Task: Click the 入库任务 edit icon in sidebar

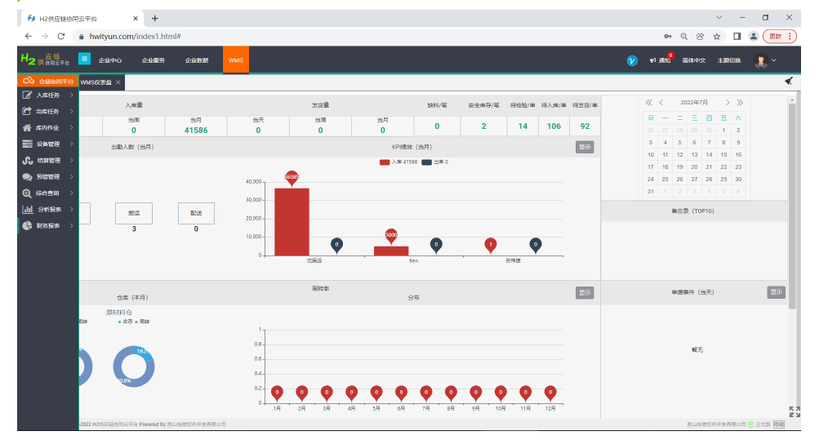Action: pyautogui.click(x=27, y=95)
